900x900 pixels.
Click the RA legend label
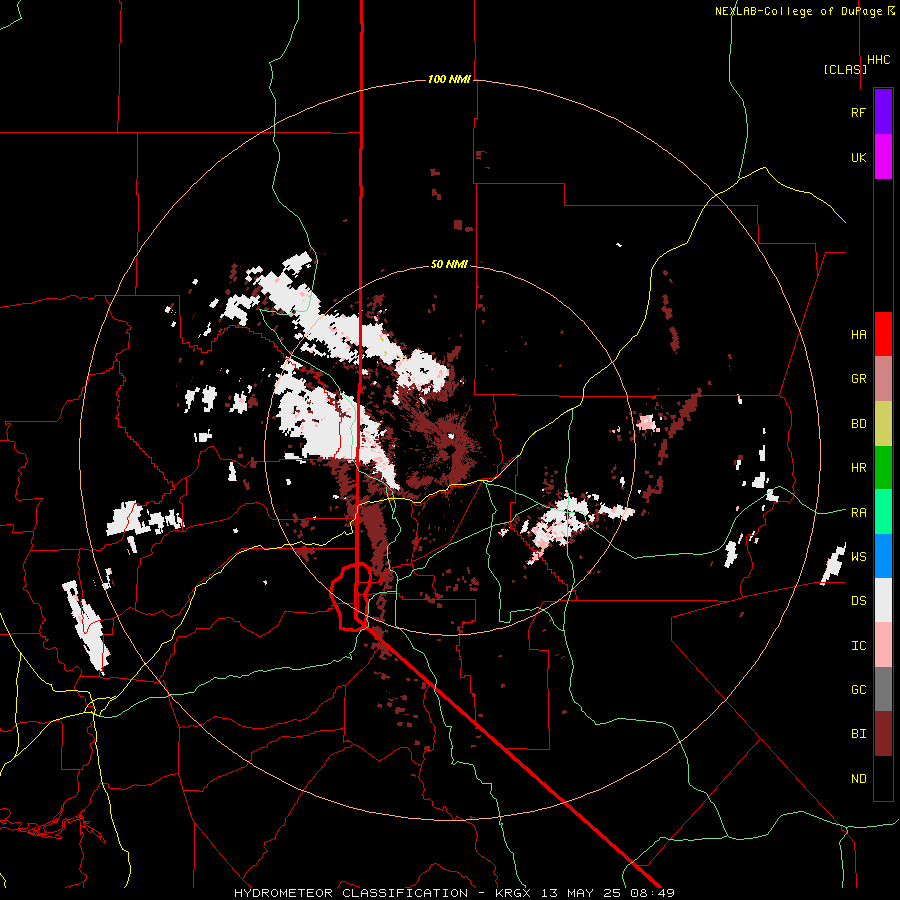(858, 513)
